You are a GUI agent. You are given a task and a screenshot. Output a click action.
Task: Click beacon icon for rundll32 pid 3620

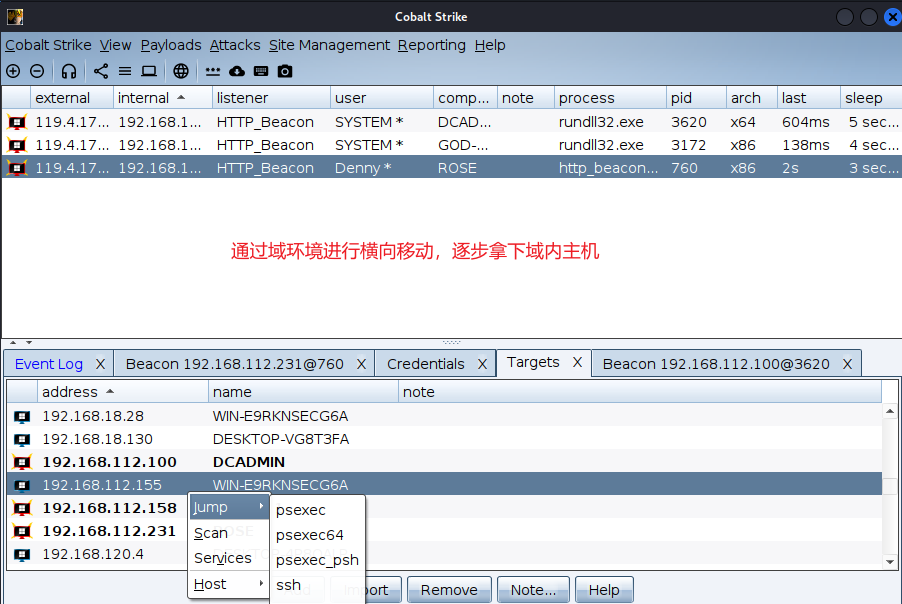(x=17, y=122)
